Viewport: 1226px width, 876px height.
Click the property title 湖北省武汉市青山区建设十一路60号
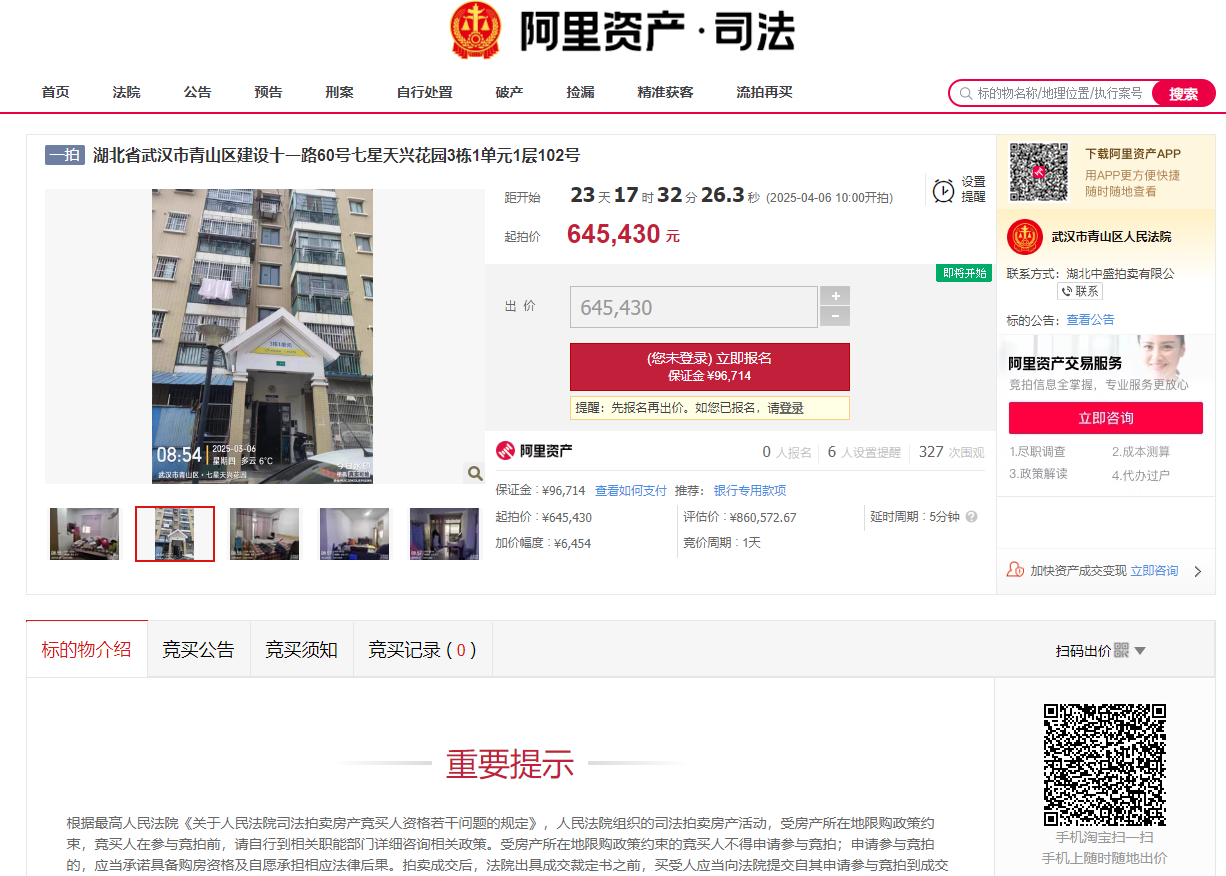click(x=337, y=155)
